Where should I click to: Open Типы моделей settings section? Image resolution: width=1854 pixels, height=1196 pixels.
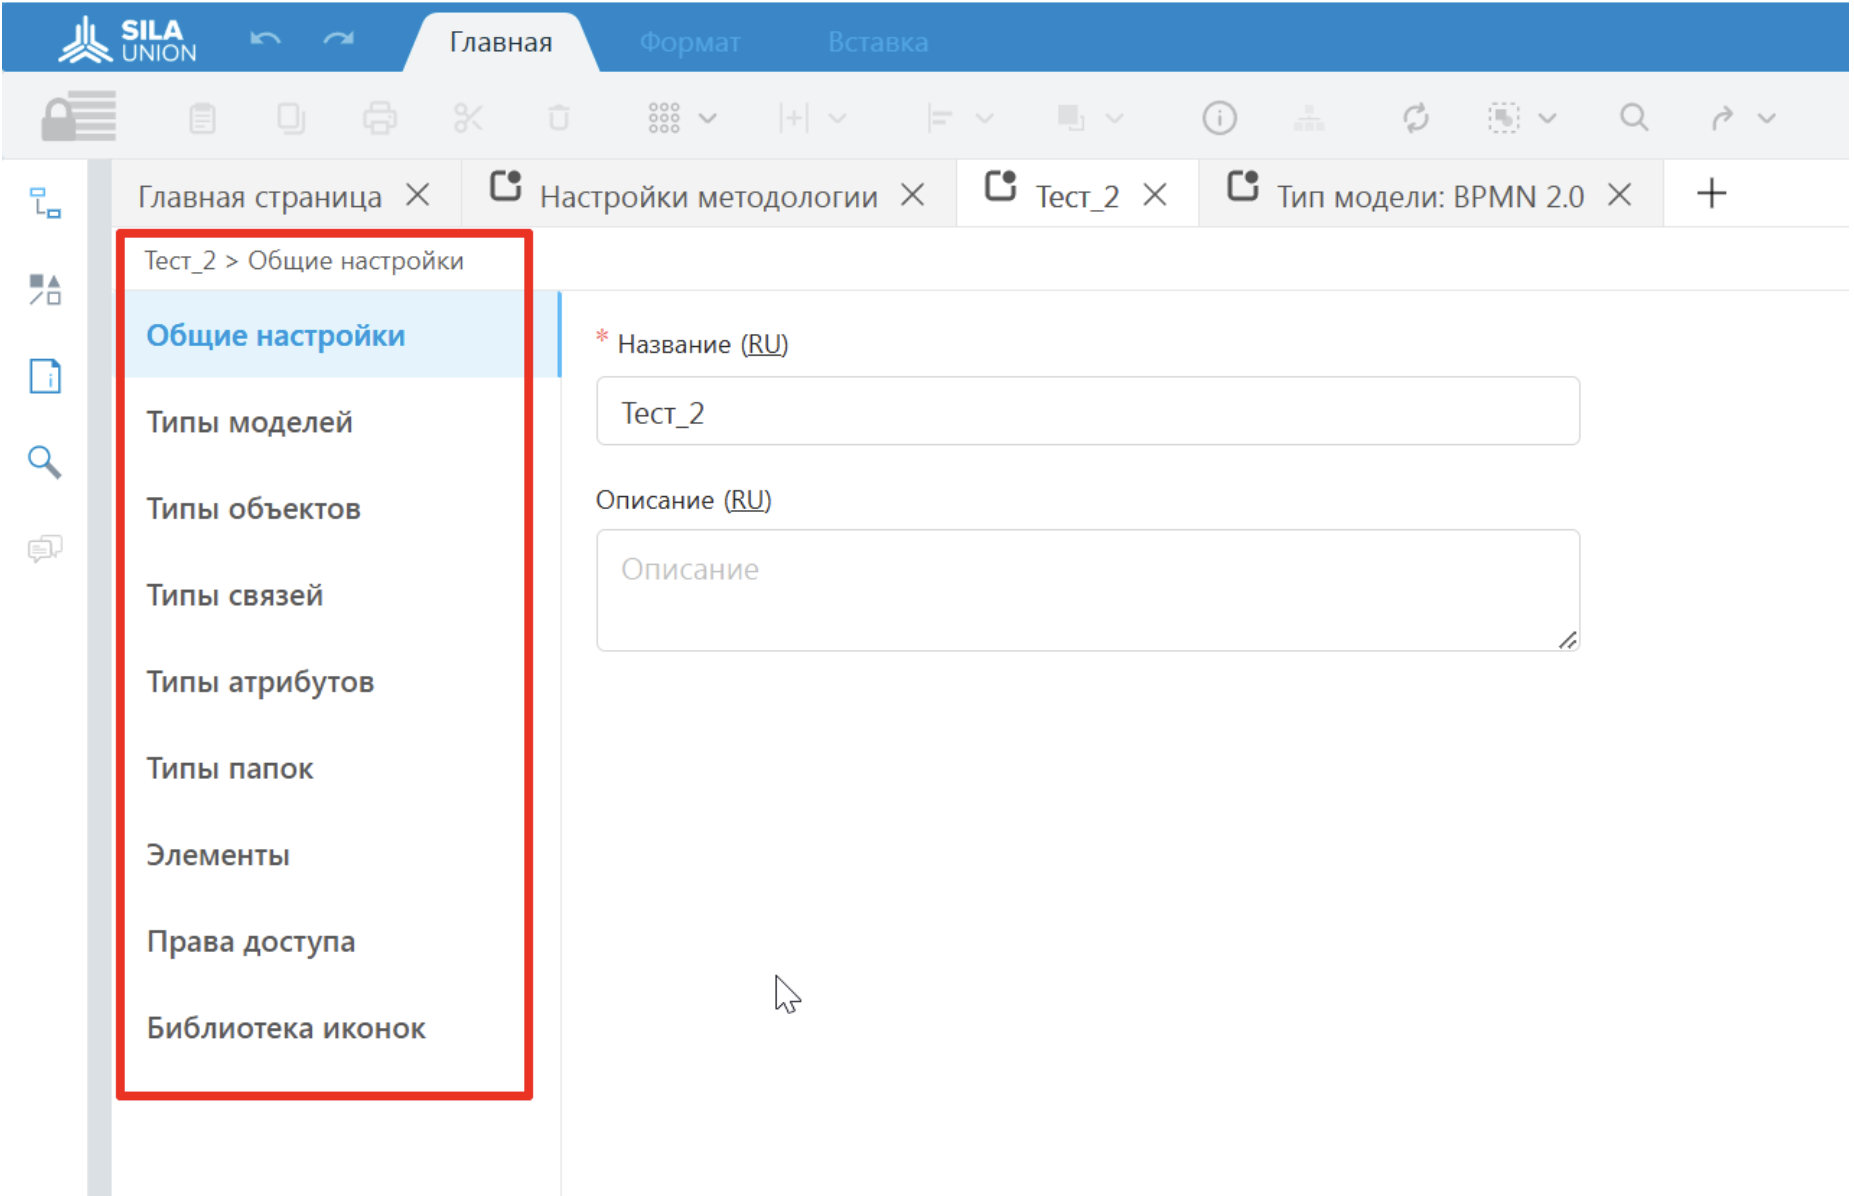[x=249, y=422]
